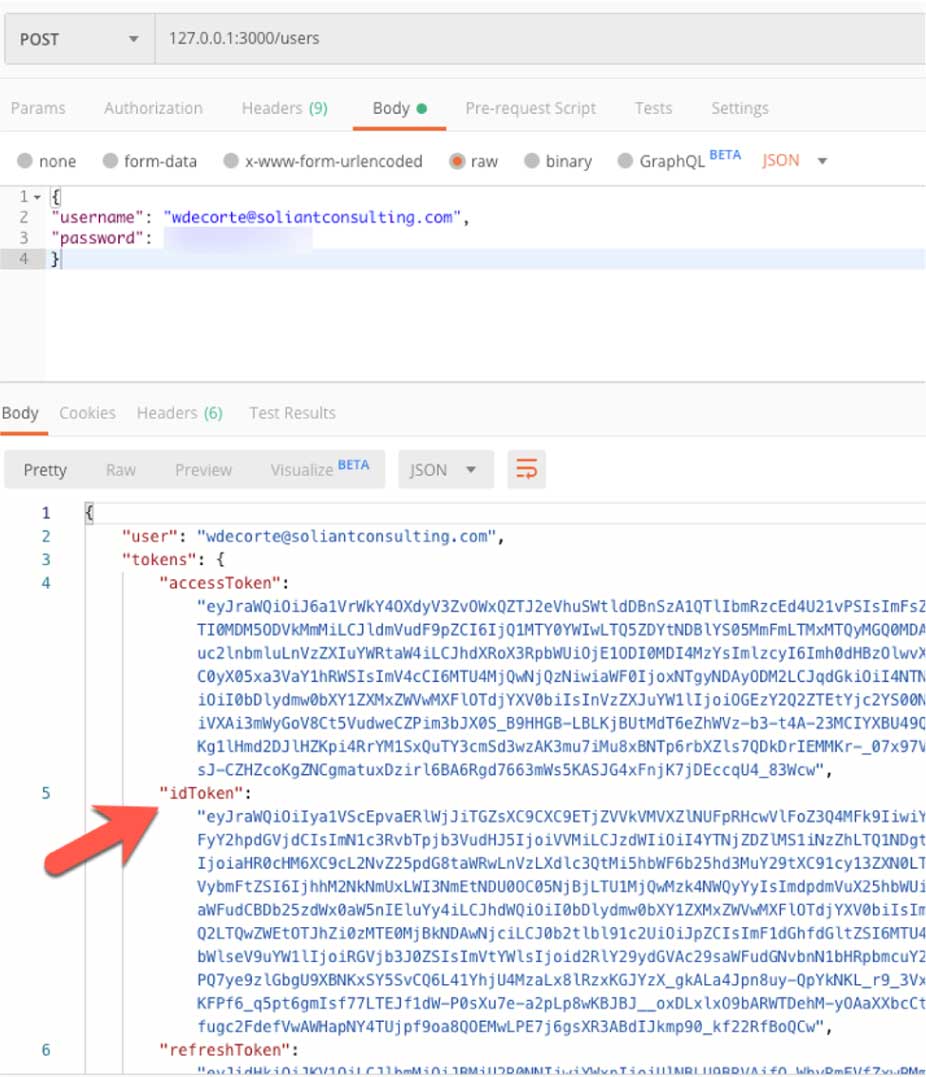The image size is (926, 1077).
Task: Click the closing brace on request line 4
Action: click(55, 259)
